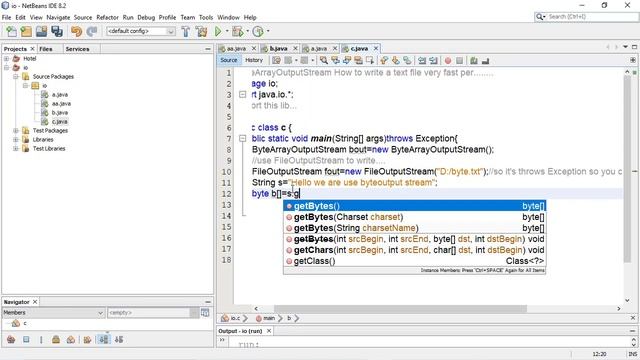Open the Members dropdown in the Navigator panel
The width and height of the screenshot is (640, 360).
click(x=53, y=313)
